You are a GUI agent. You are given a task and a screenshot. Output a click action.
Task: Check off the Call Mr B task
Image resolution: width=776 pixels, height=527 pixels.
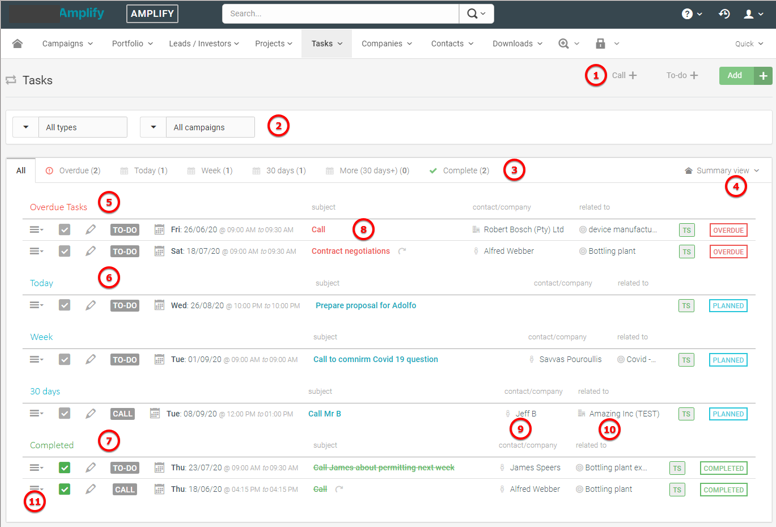click(x=64, y=413)
